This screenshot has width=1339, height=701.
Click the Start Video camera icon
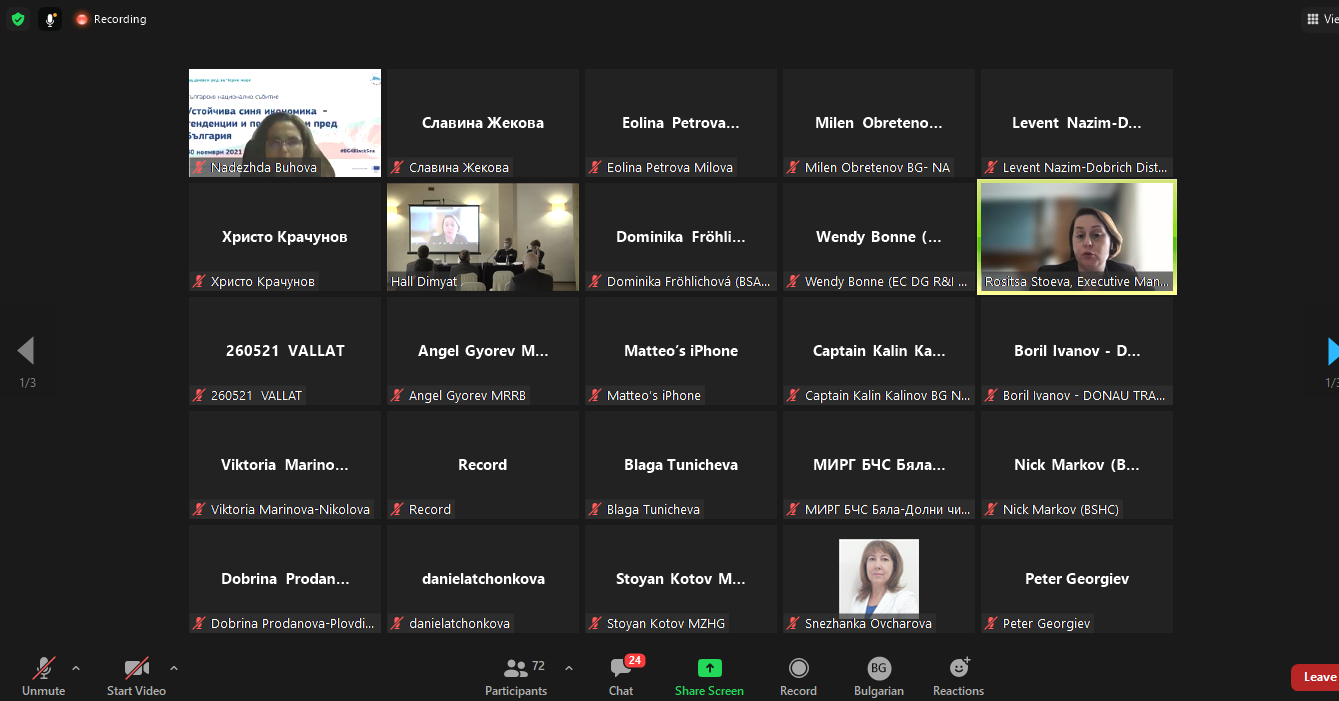click(x=137, y=668)
